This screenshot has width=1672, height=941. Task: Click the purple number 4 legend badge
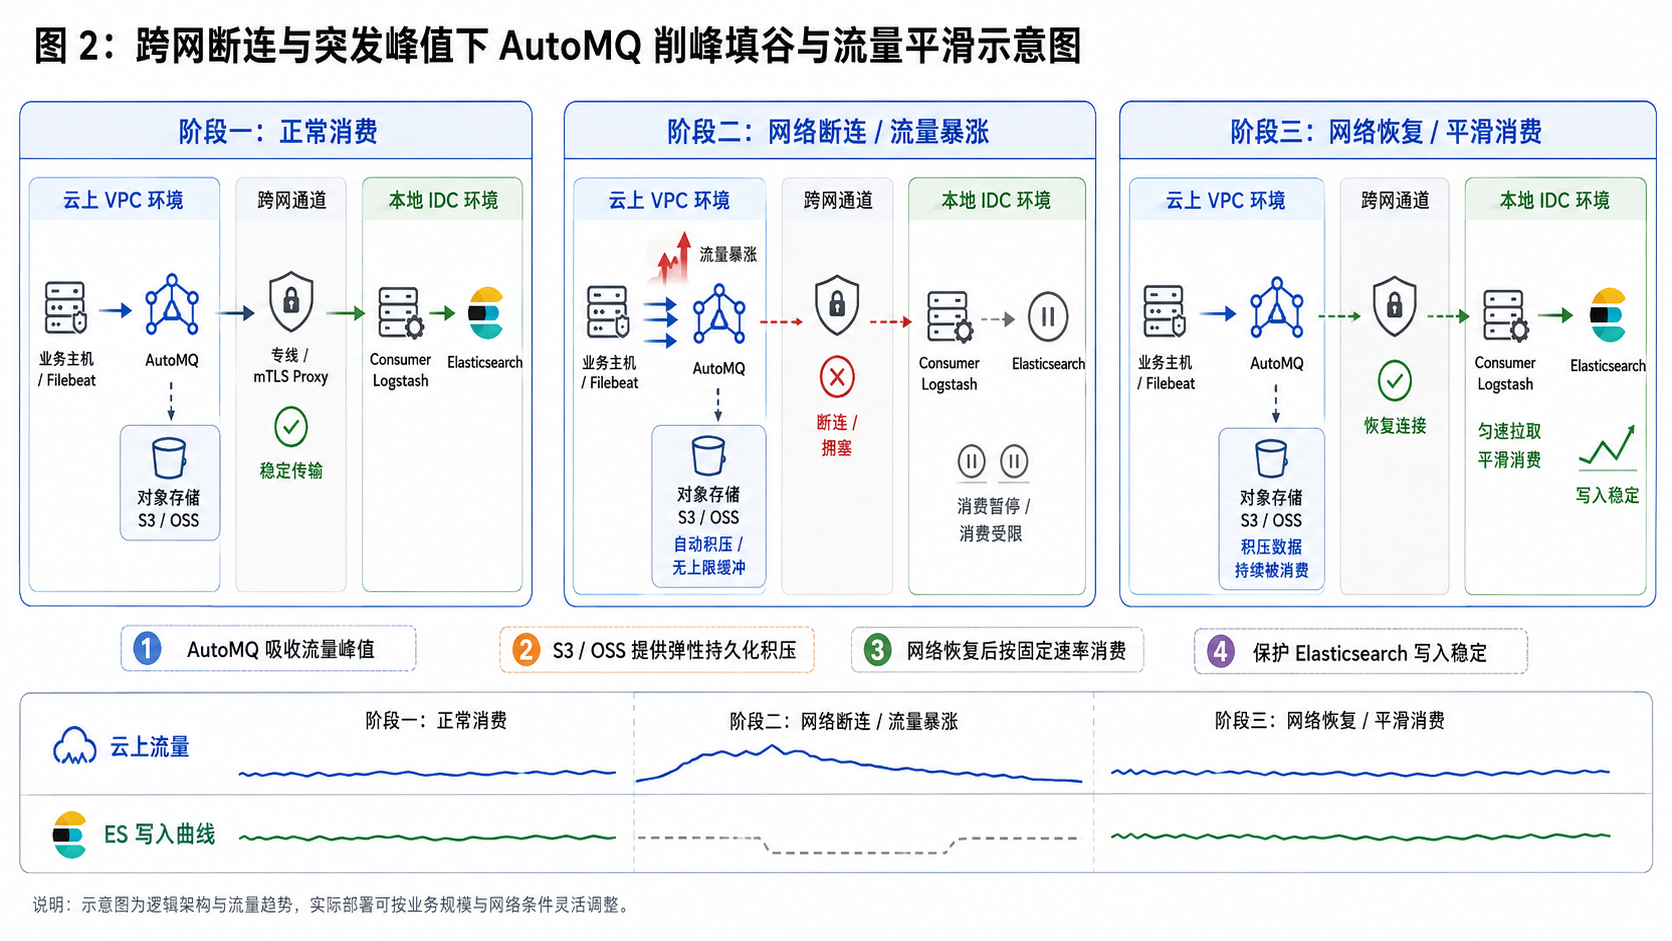point(1220,652)
